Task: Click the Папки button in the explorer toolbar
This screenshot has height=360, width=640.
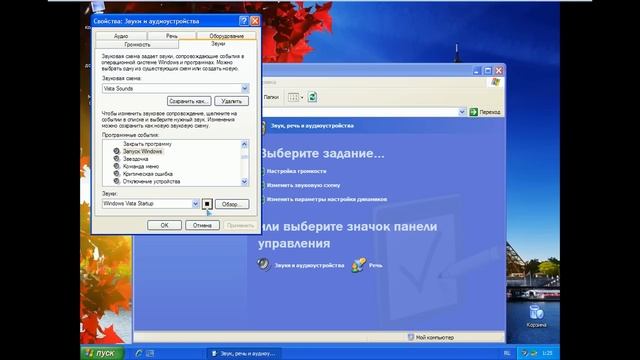Action: 271,97
